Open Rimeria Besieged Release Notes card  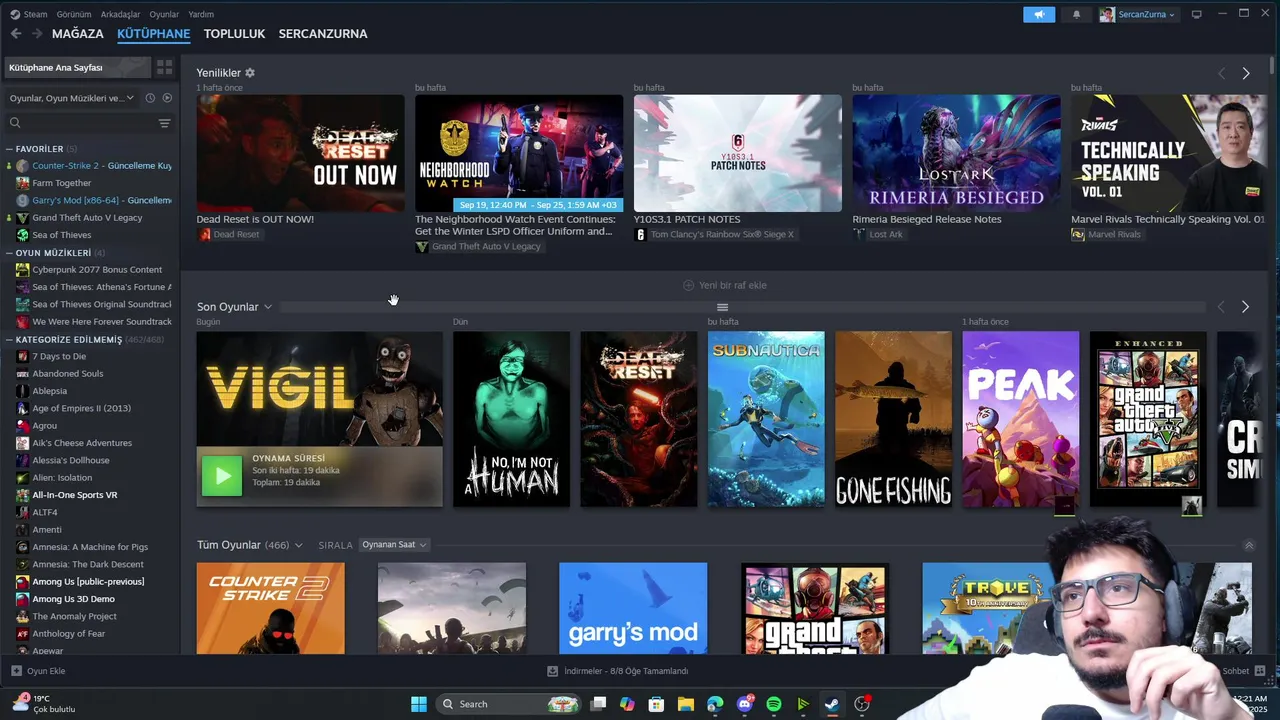(957, 153)
